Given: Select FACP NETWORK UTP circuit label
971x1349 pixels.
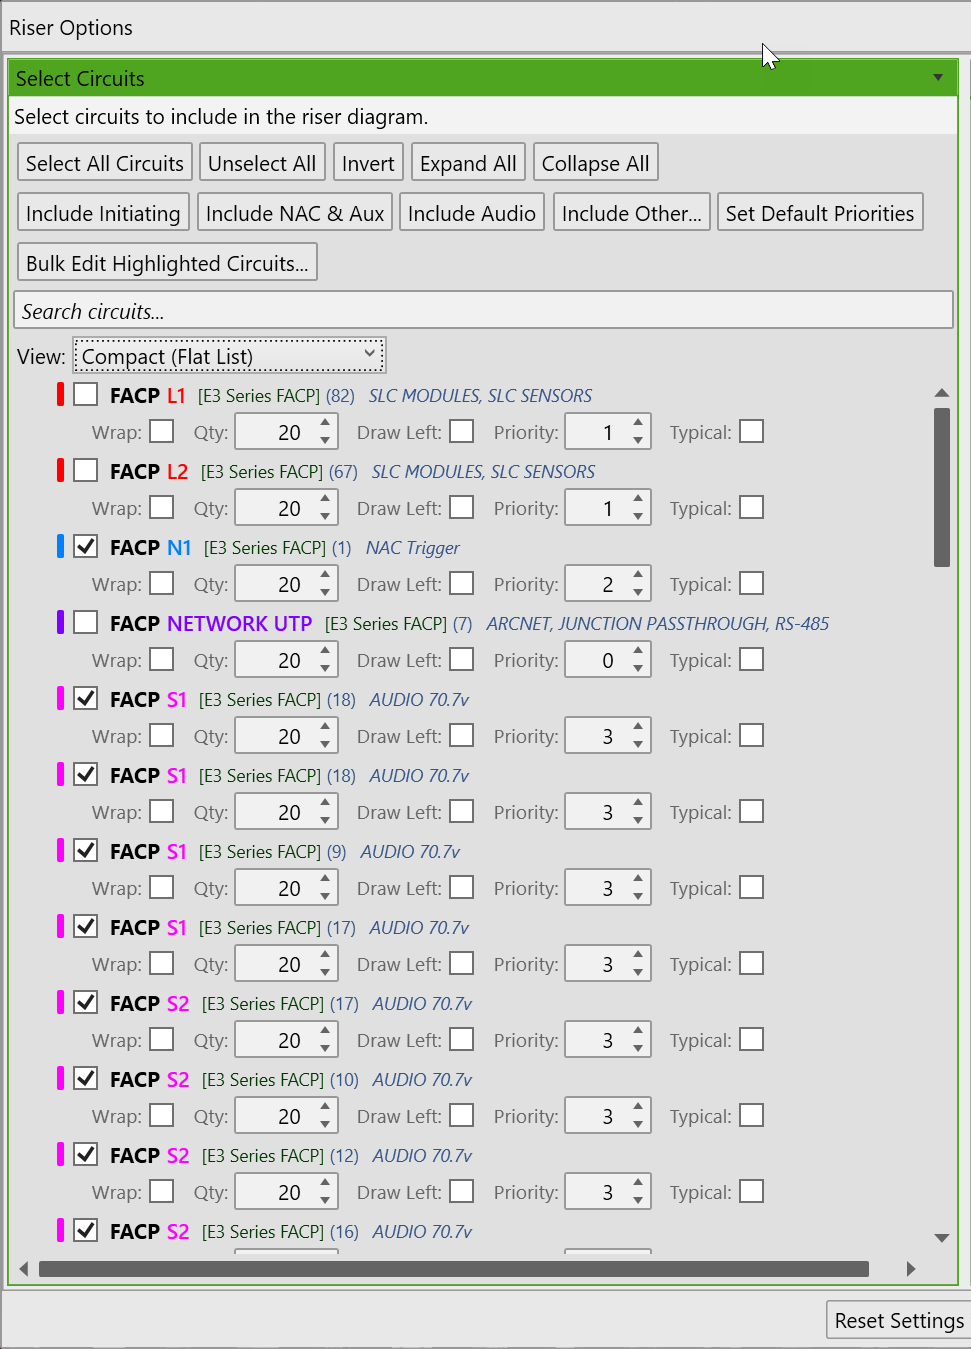Looking at the screenshot, I should click(x=211, y=623).
